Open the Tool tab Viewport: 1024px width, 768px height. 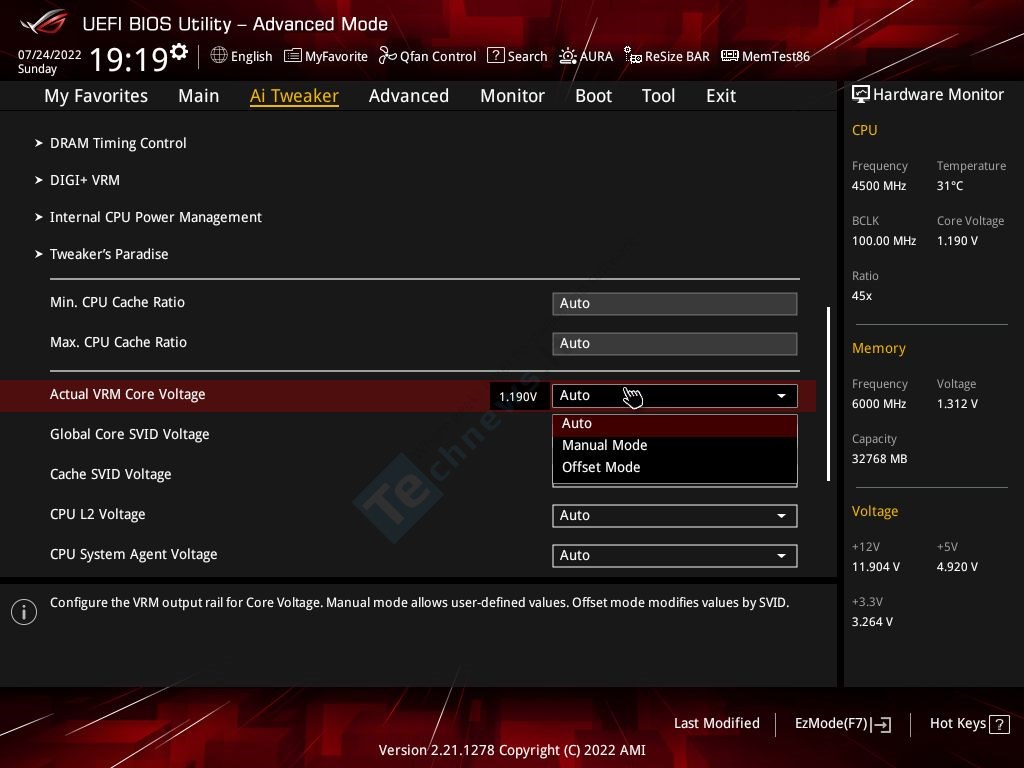pos(658,96)
